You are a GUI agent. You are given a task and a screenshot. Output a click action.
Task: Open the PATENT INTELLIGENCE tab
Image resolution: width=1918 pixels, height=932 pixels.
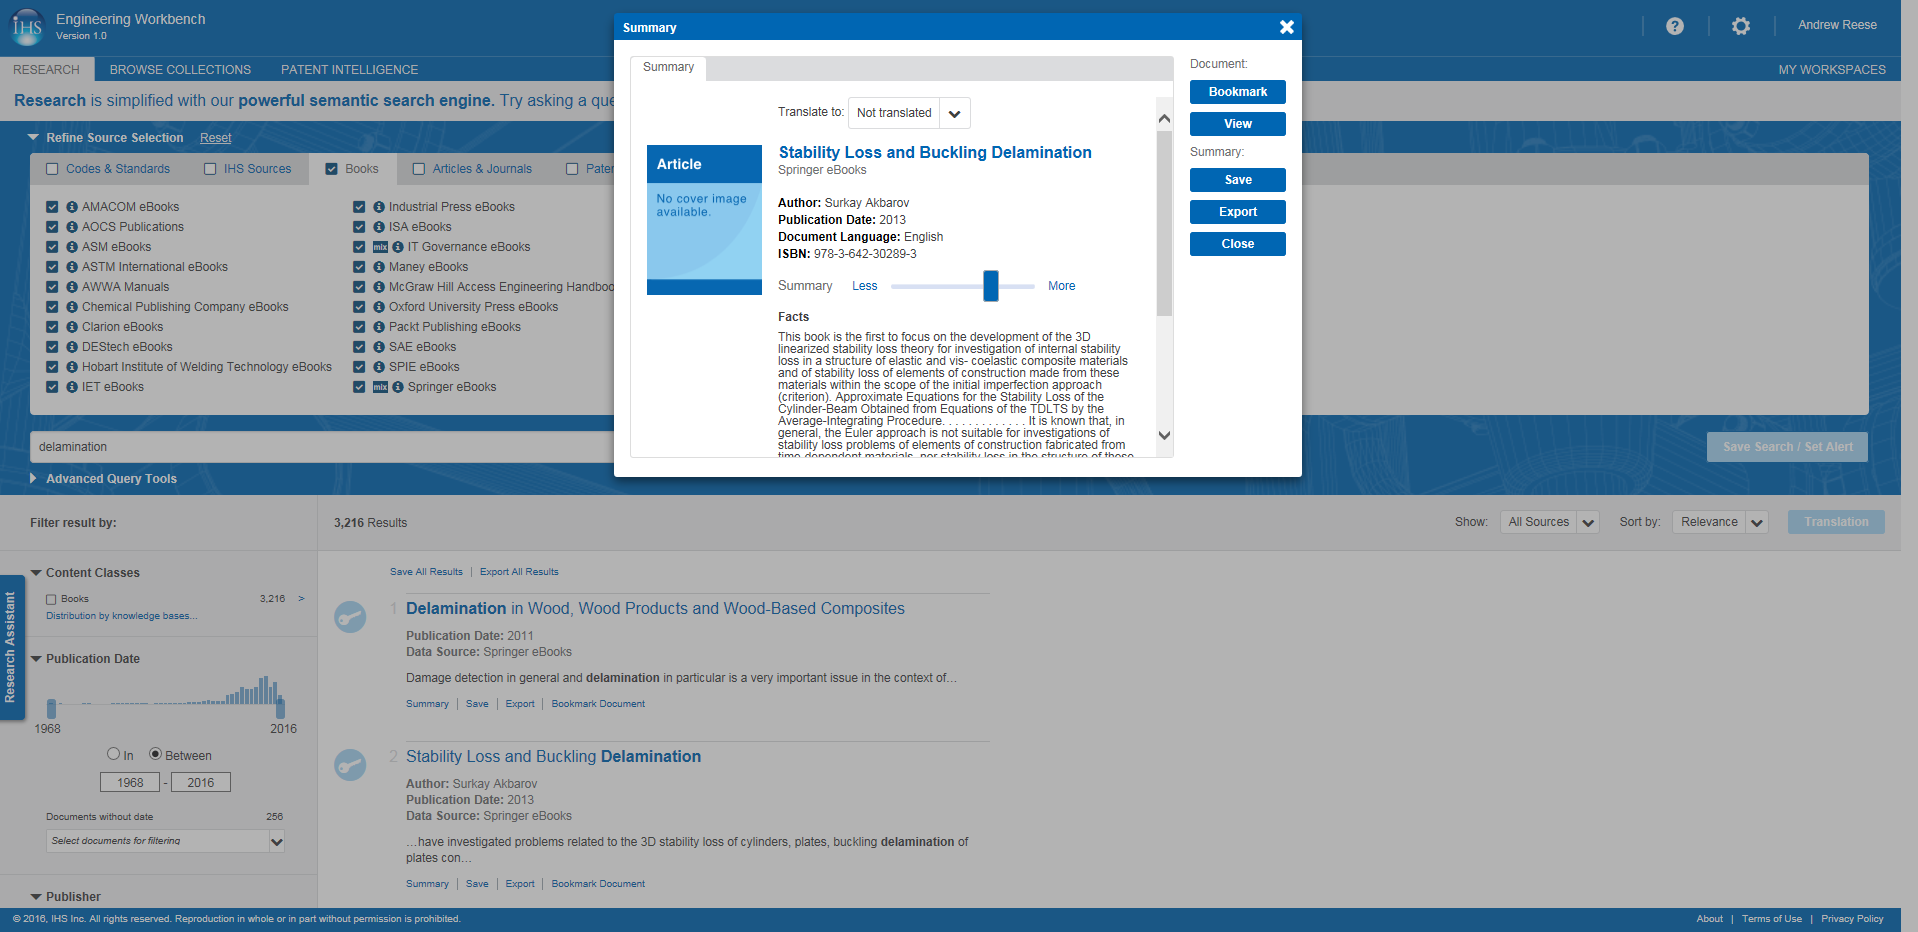tap(349, 69)
